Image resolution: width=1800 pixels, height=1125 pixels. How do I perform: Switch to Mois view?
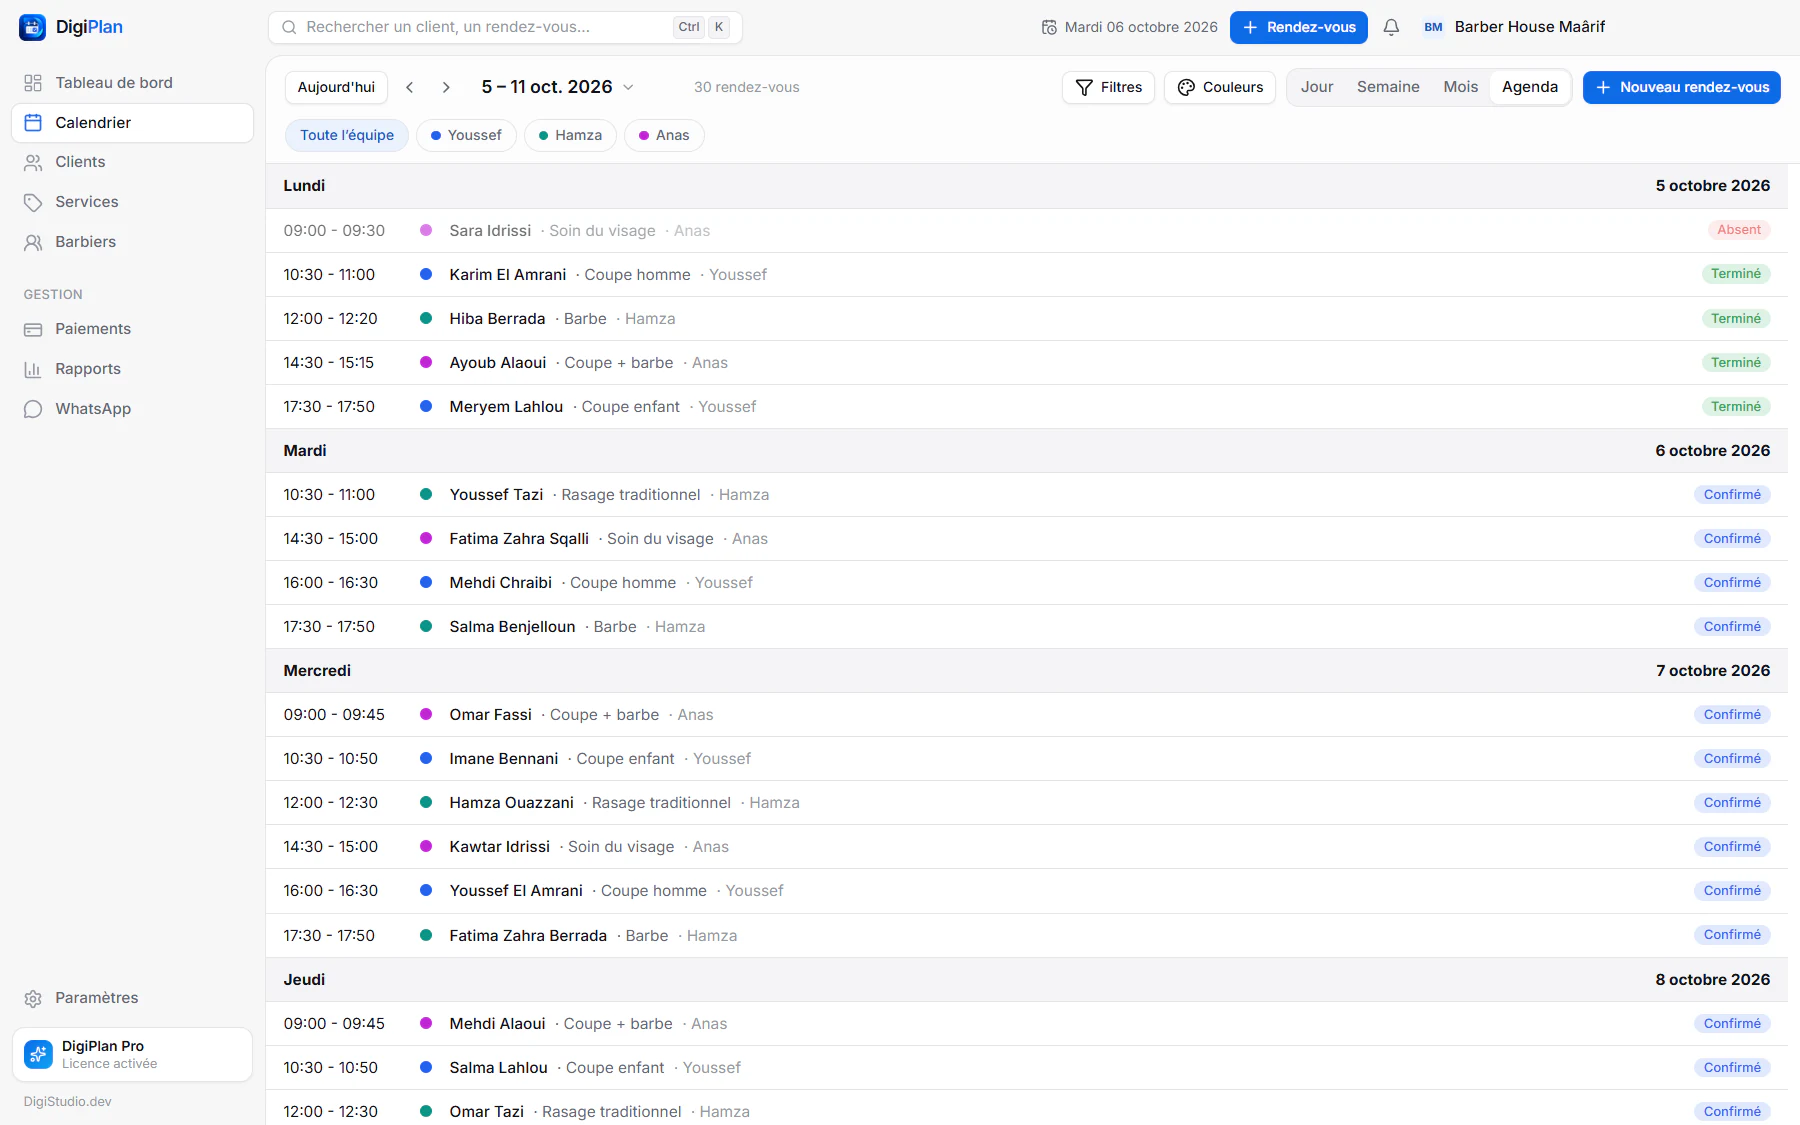[1460, 87]
